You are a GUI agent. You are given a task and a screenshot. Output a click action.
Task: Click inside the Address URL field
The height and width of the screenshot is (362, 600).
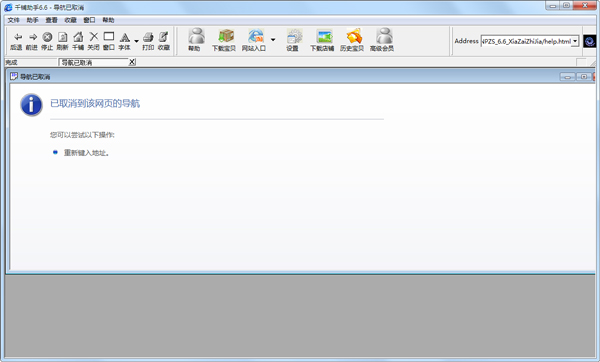(x=526, y=41)
